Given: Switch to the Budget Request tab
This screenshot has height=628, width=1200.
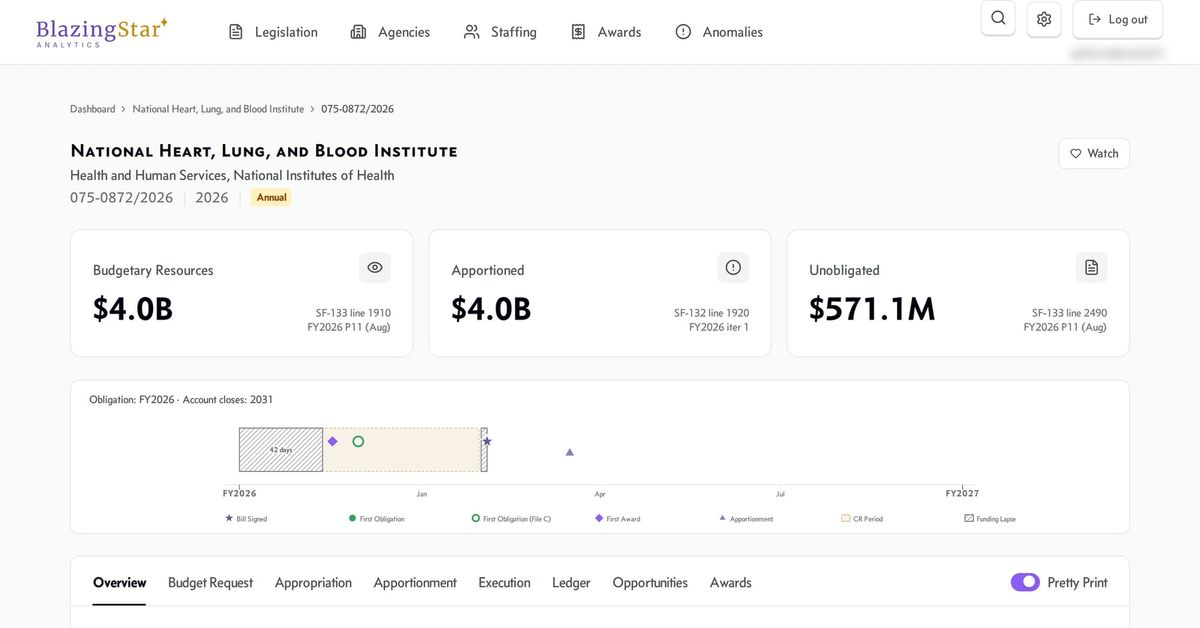Looking at the screenshot, I should tap(210, 583).
